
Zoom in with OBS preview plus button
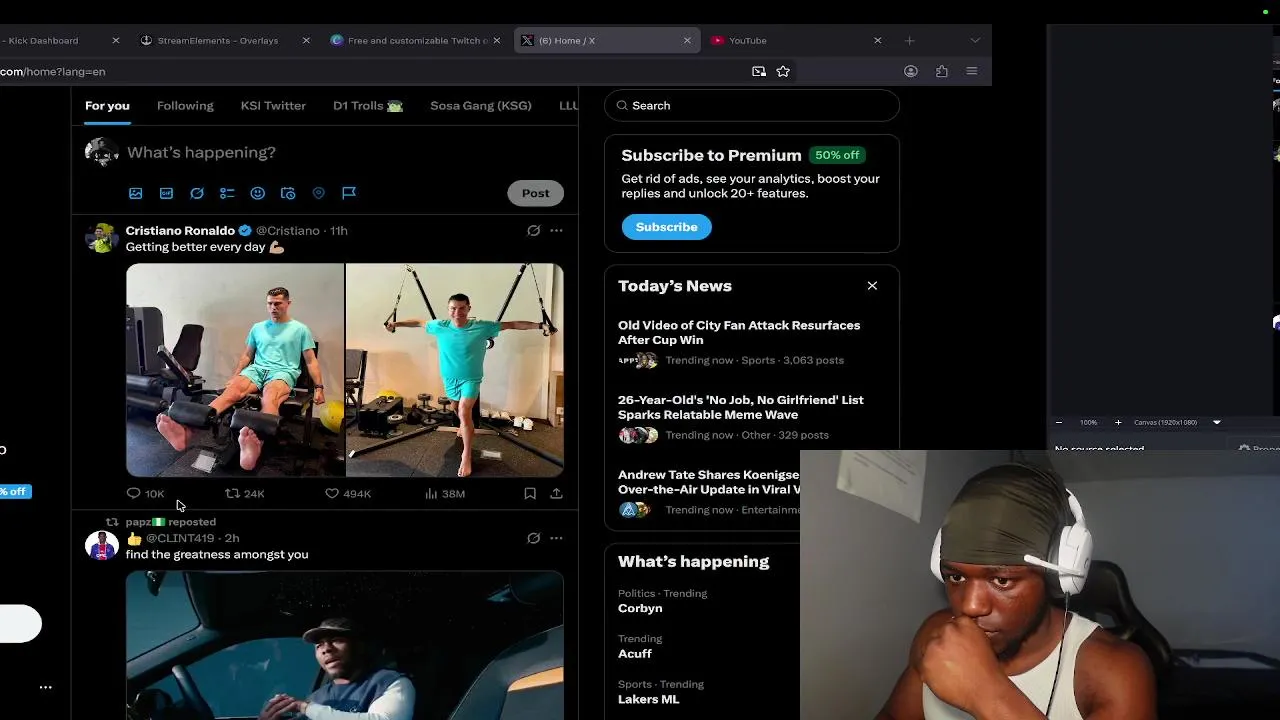point(1118,423)
